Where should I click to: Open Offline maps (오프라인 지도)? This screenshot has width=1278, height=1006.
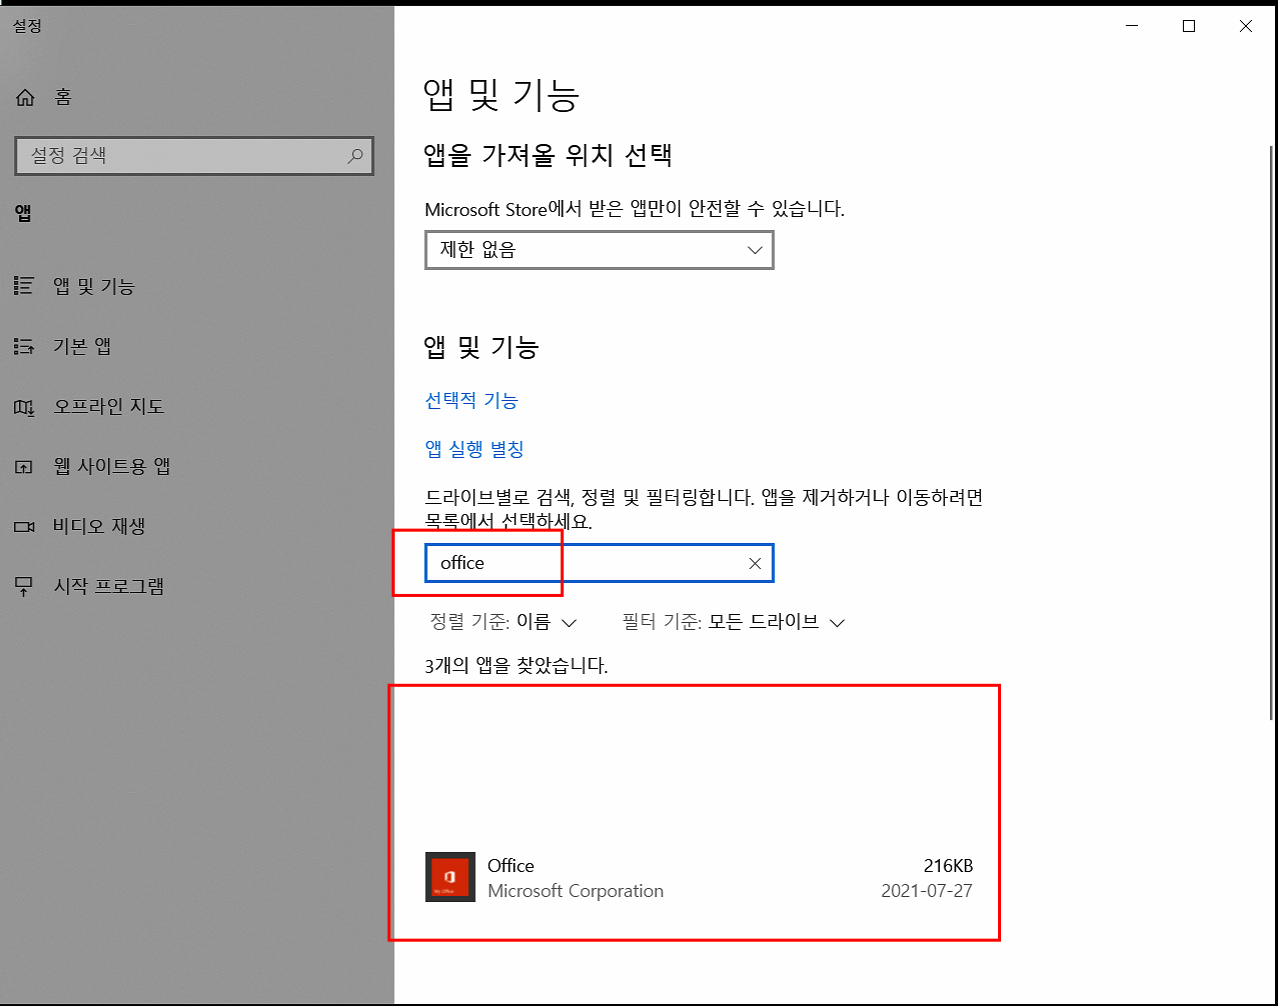(109, 406)
